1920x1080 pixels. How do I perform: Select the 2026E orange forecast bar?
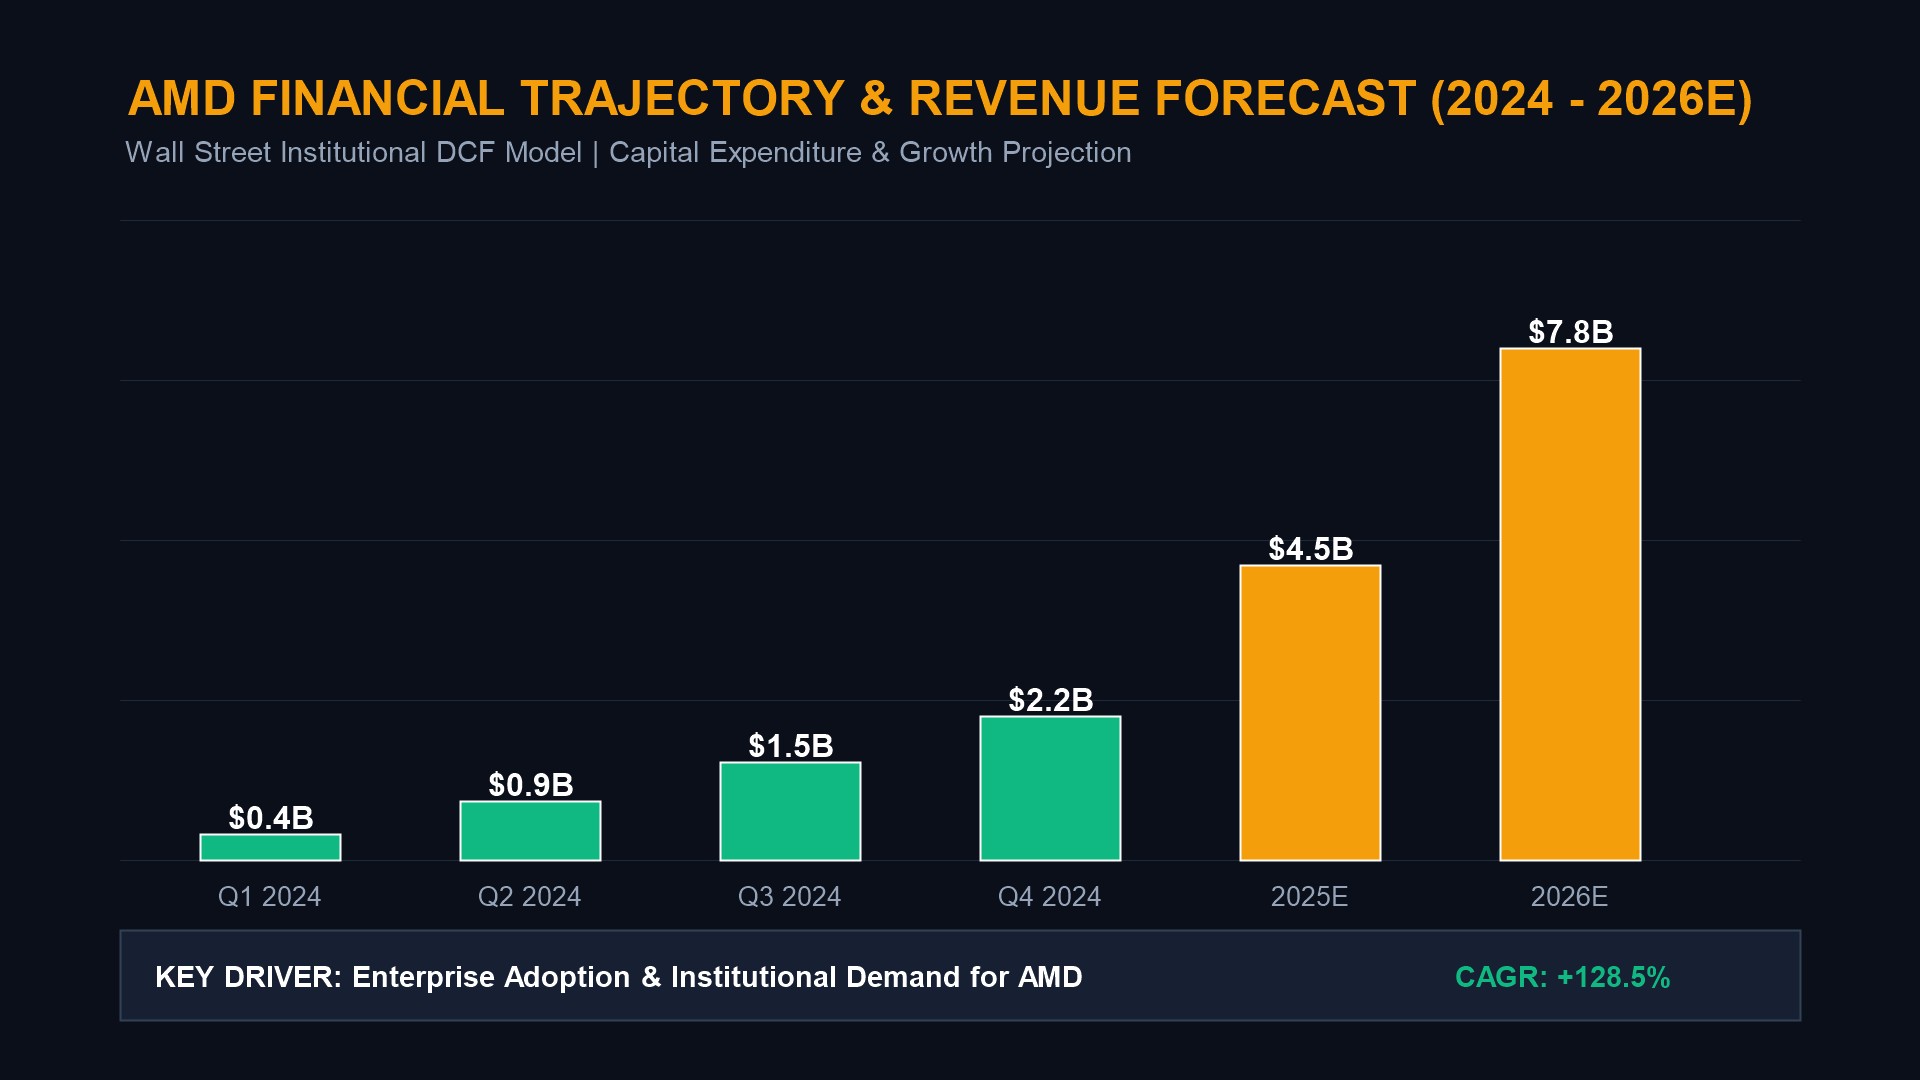1570,604
